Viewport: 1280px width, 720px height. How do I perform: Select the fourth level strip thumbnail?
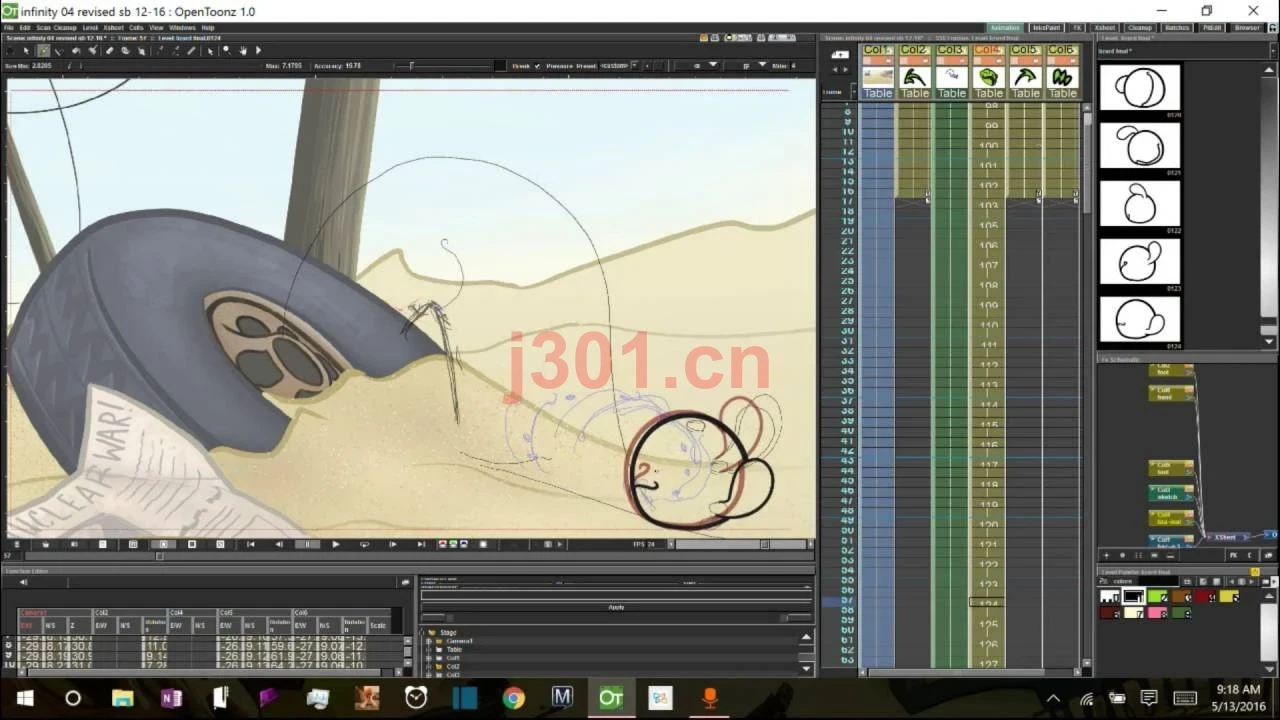coord(1140,262)
